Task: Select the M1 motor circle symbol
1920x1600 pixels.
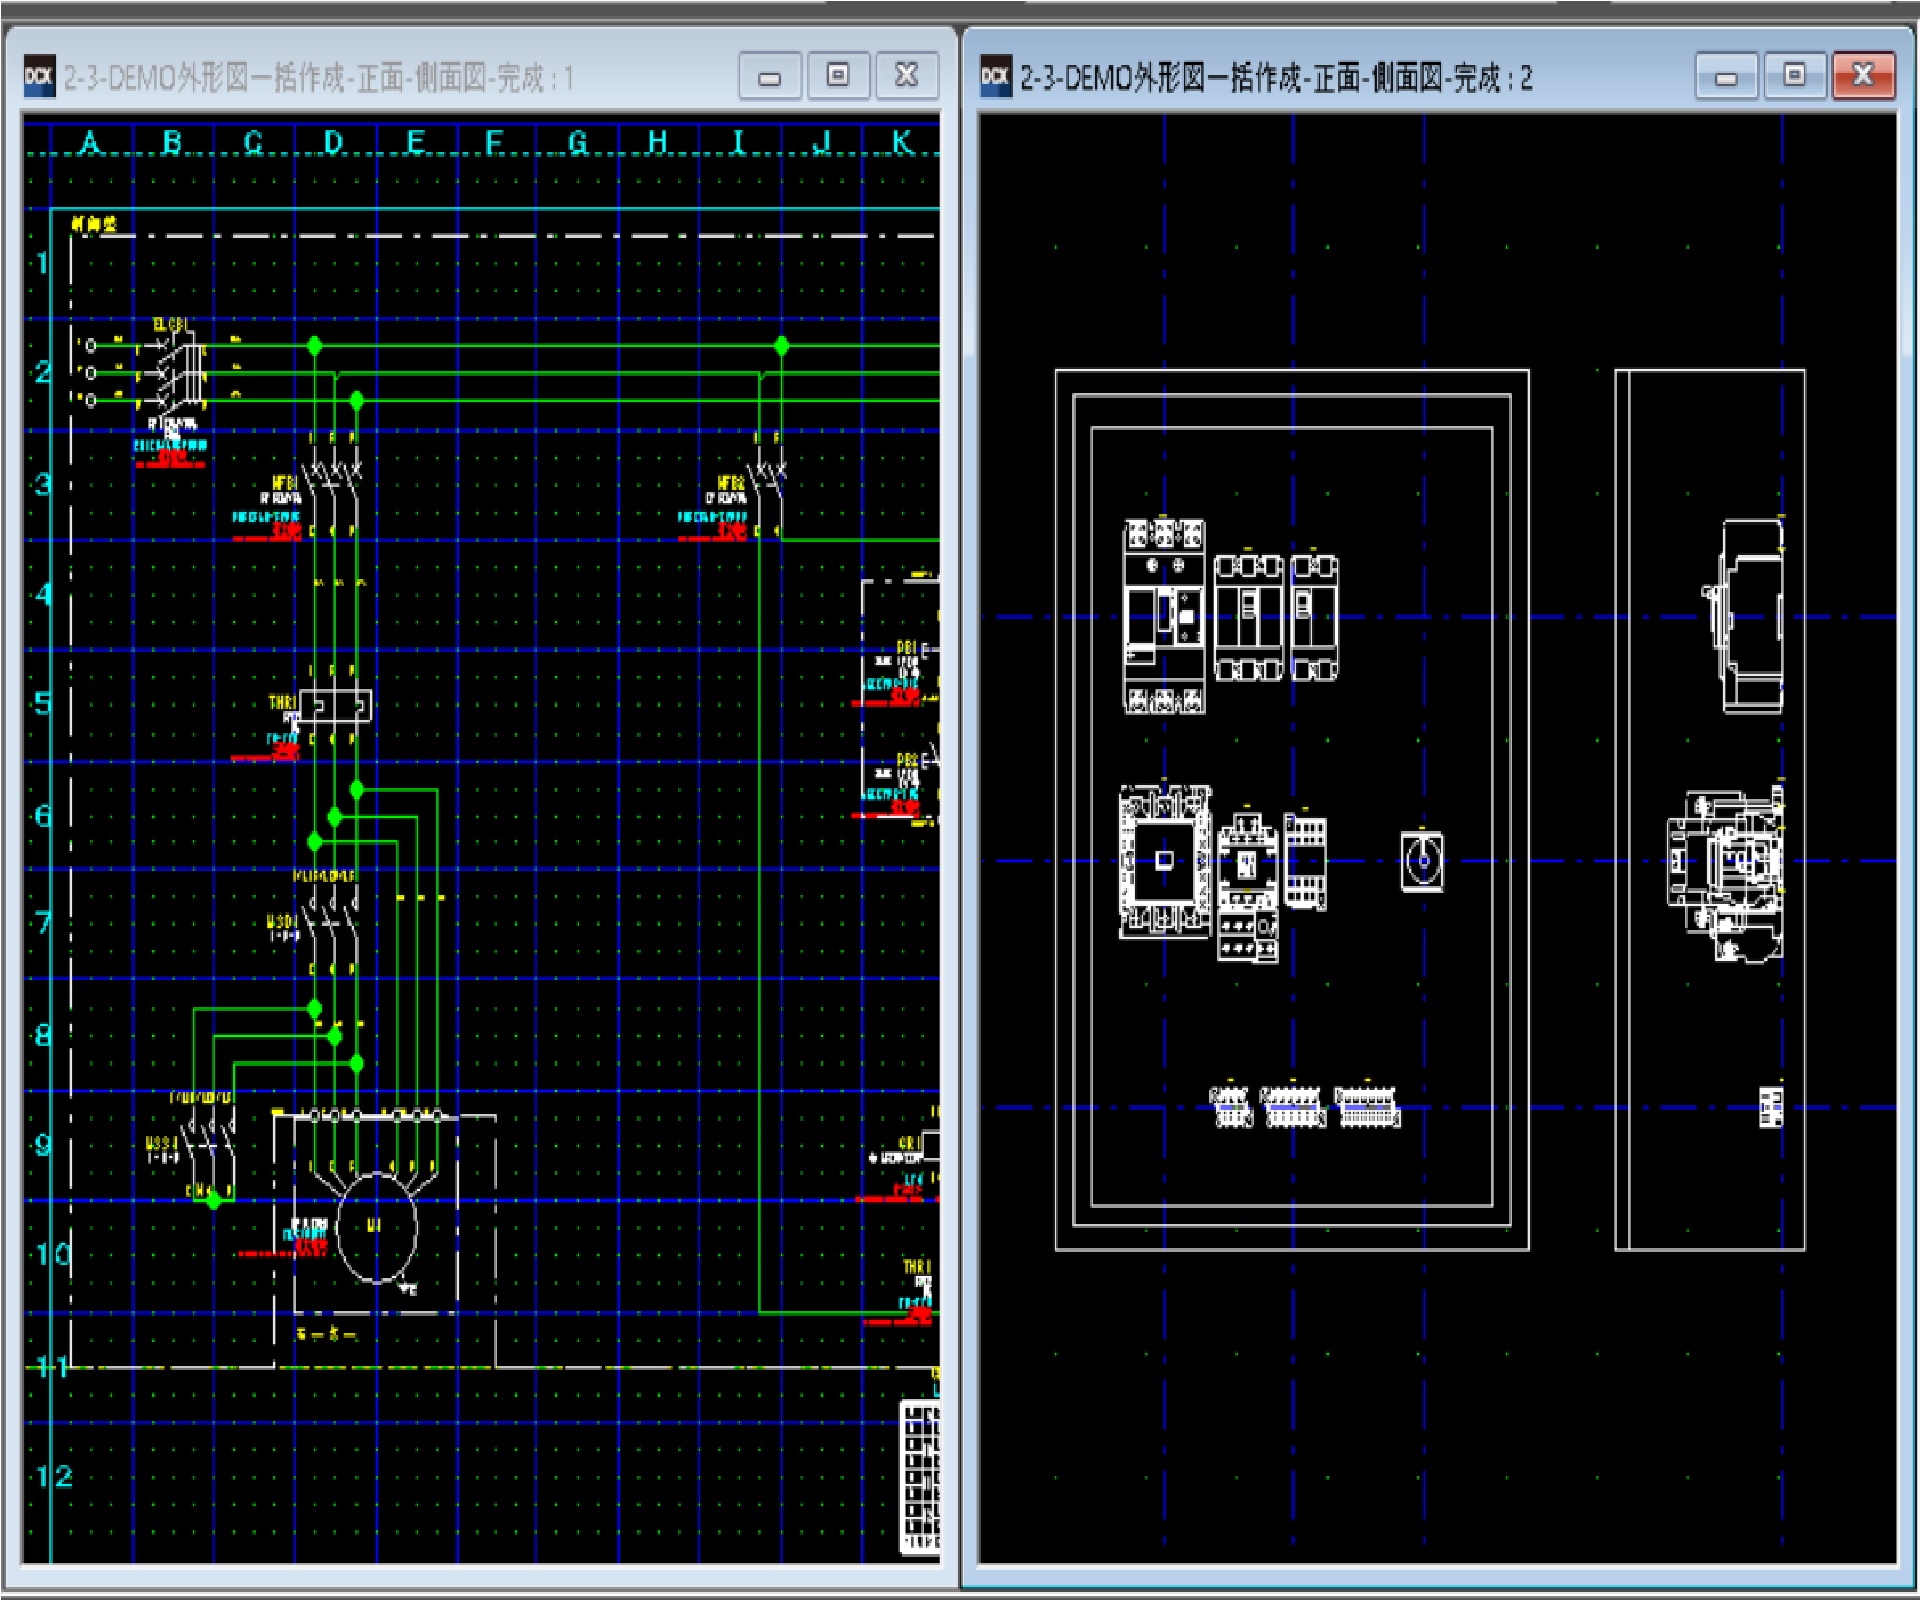Action: coord(376,1228)
